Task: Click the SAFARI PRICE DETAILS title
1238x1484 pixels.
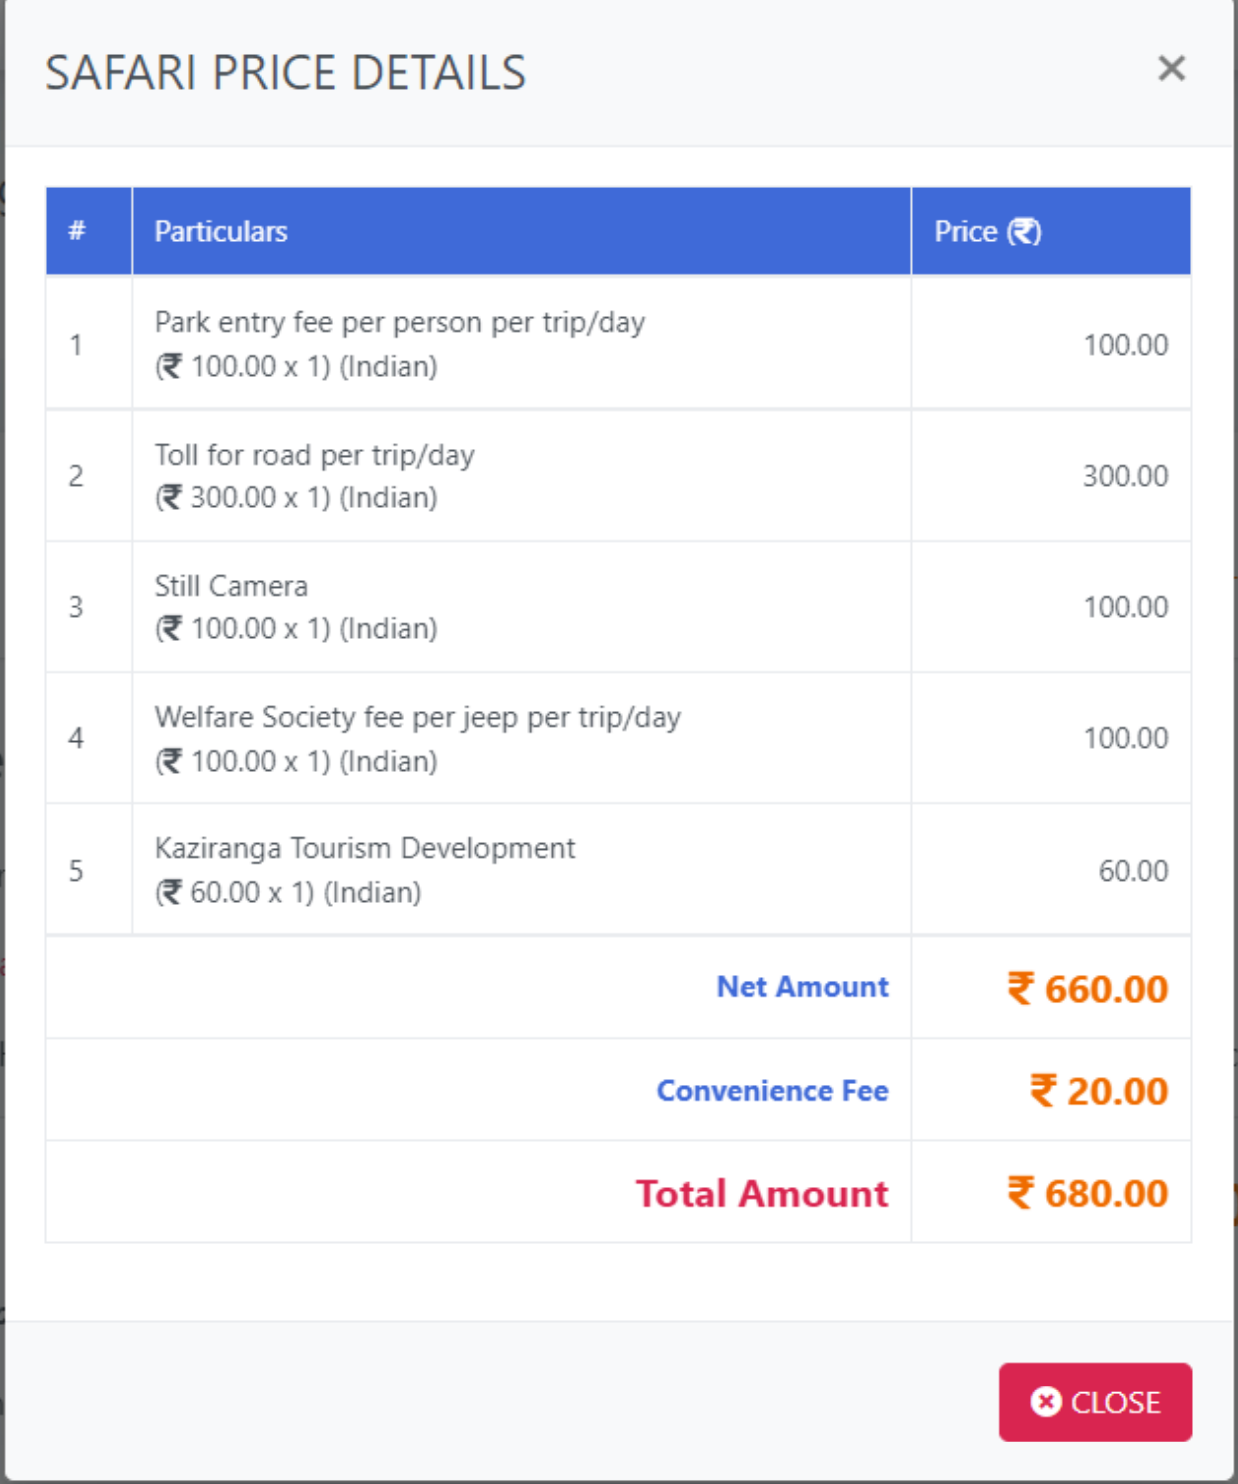Action: click(287, 71)
